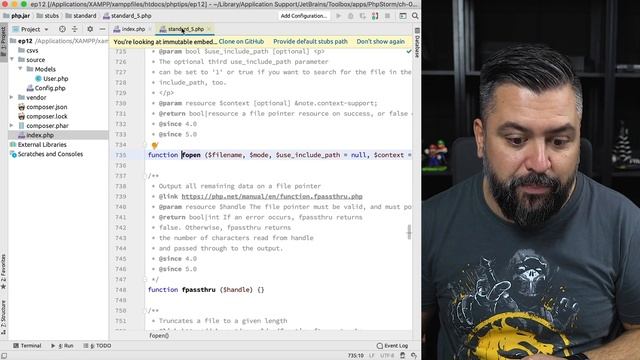The width and height of the screenshot is (640, 360).
Task: Select the ep12 project root
Action: 25,41
